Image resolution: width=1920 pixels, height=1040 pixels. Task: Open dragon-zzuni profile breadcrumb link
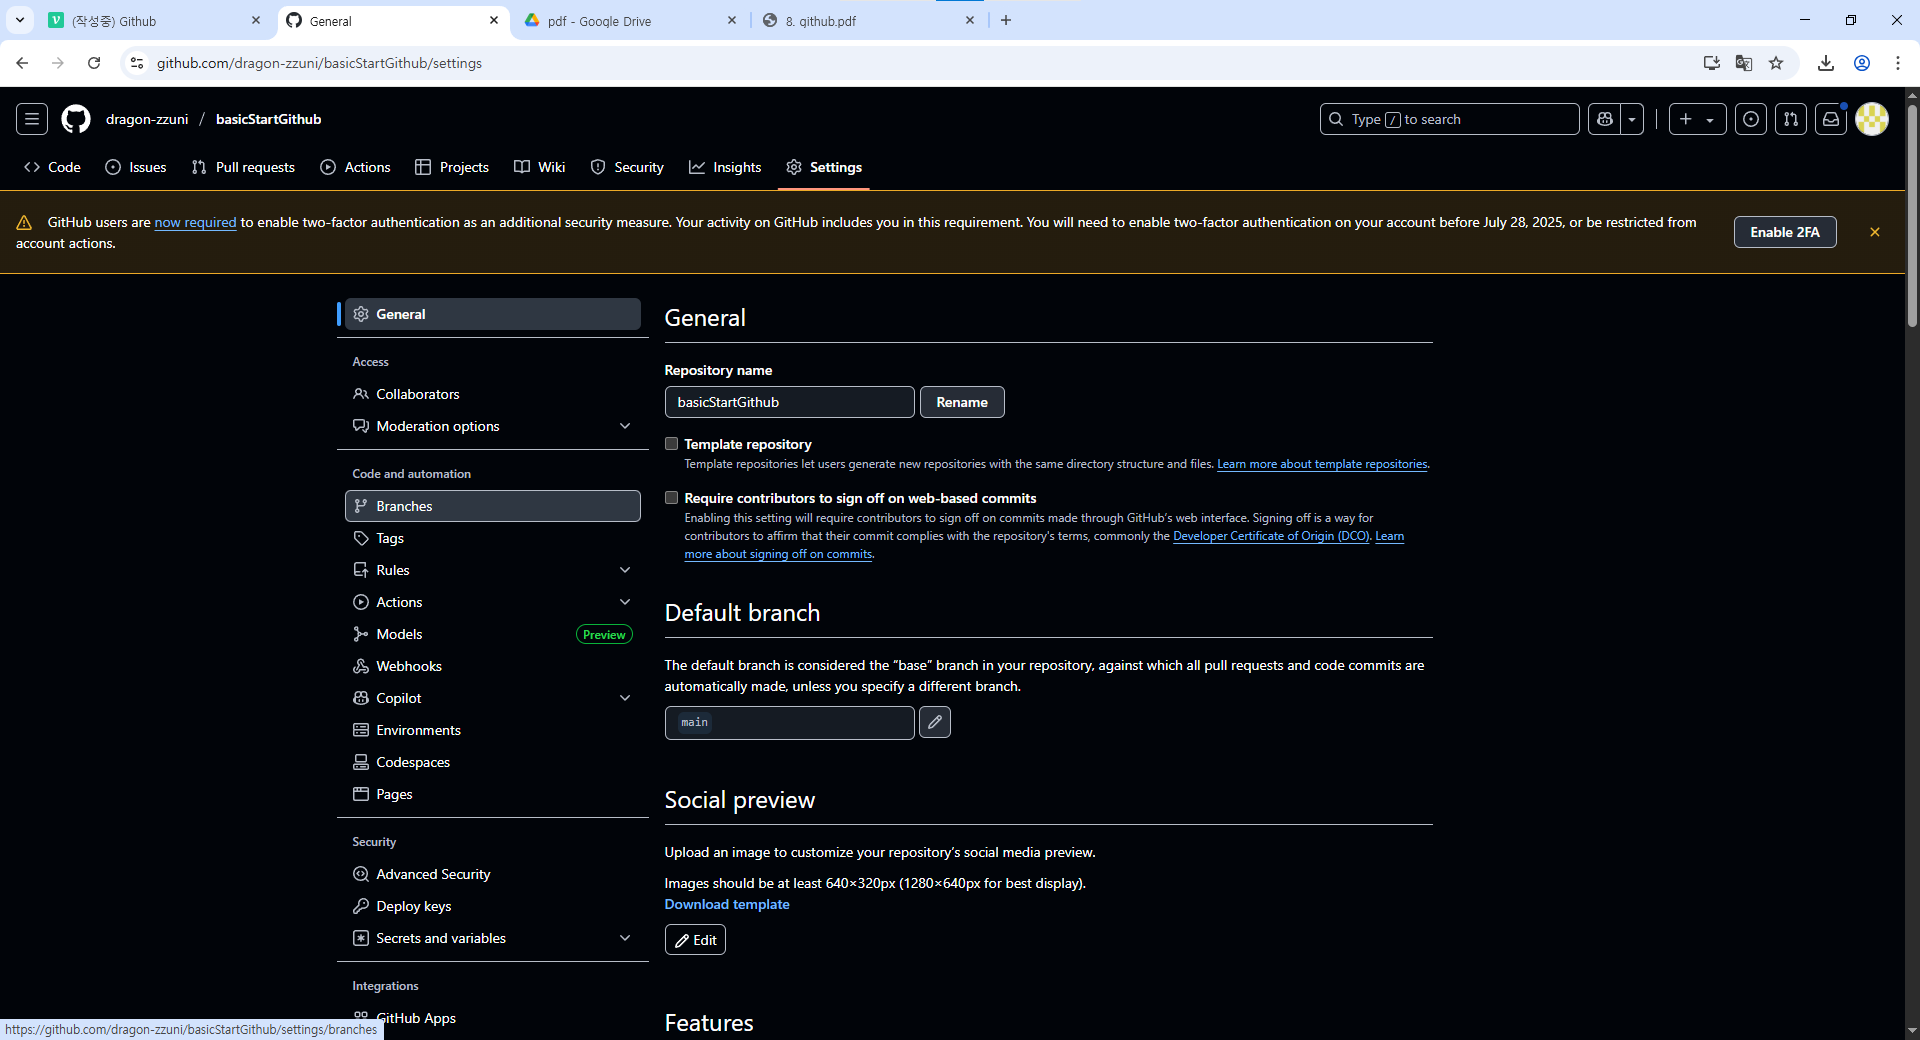(x=147, y=119)
